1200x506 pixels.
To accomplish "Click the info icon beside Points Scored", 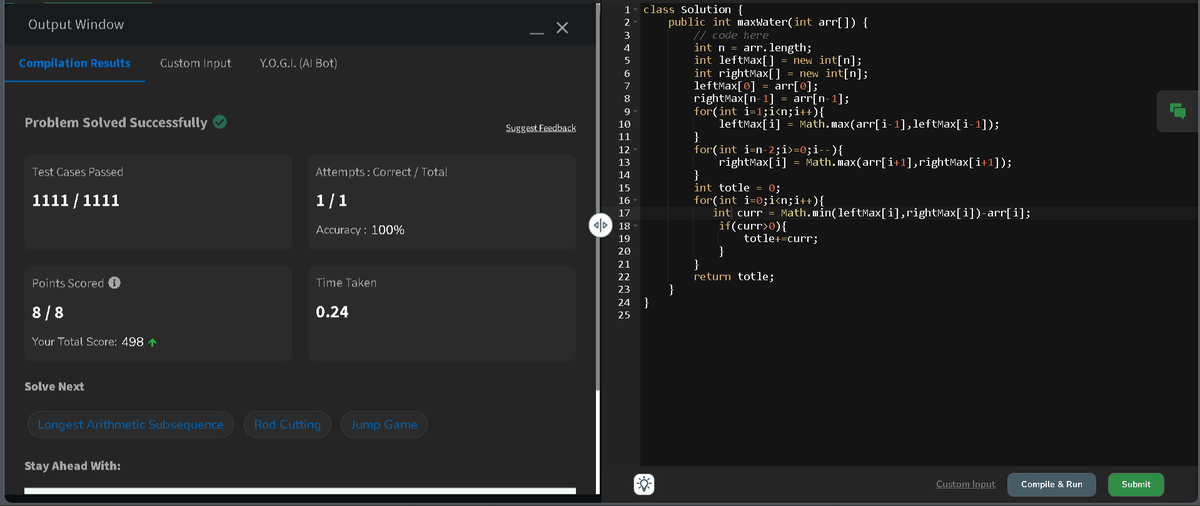I will (115, 283).
